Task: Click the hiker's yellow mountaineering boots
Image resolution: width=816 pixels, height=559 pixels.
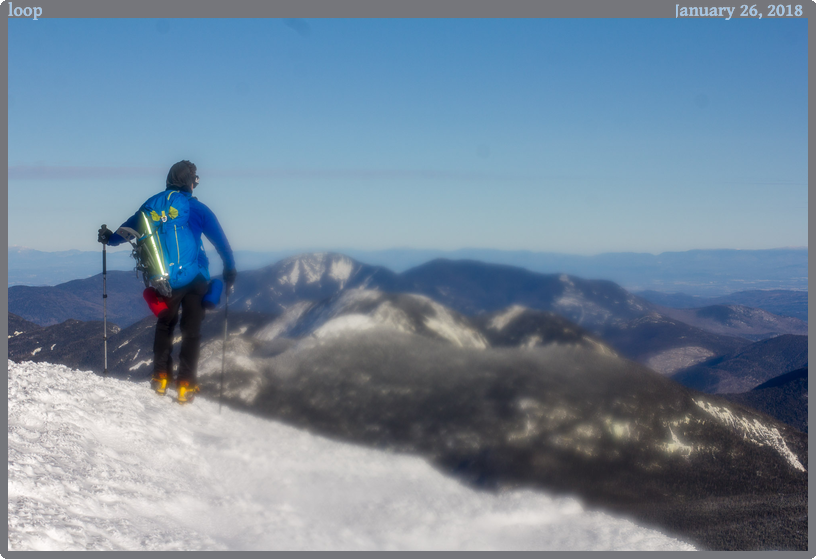Action: pyautogui.click(x=173, y=387)
